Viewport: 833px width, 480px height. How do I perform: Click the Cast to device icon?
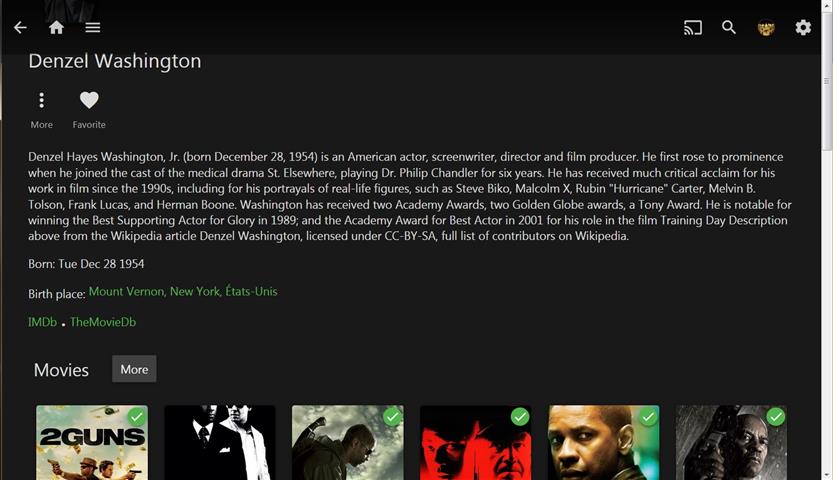click(x=693, y=28)
